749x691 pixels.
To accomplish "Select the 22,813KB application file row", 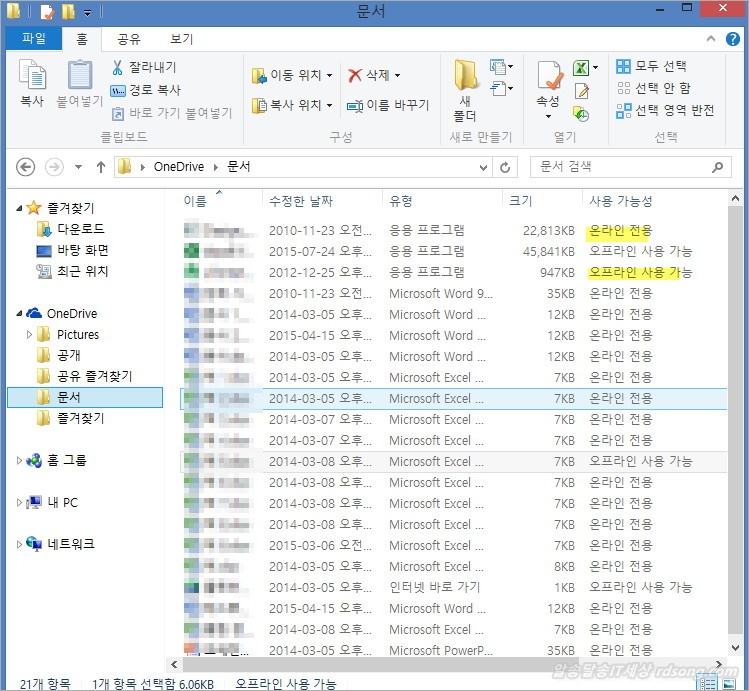I will (454, 231).
